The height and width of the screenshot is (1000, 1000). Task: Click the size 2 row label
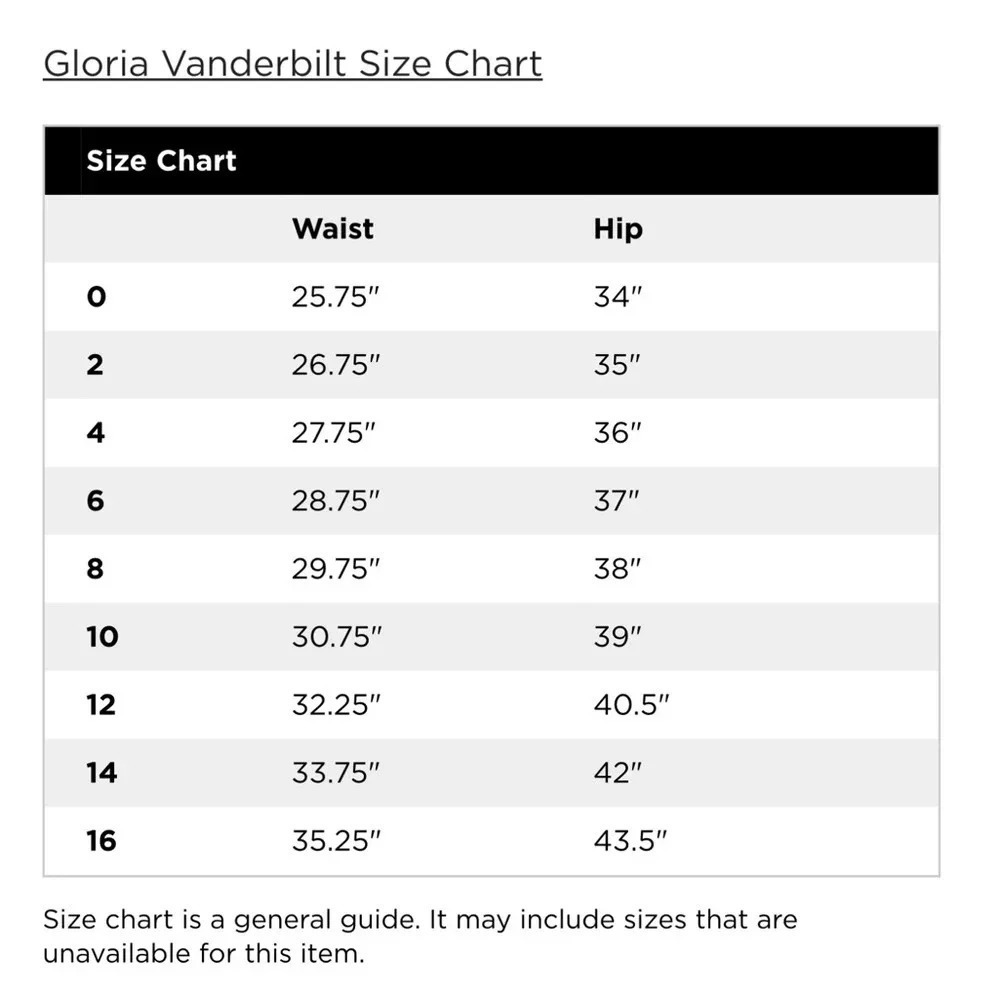coord(95,365)
